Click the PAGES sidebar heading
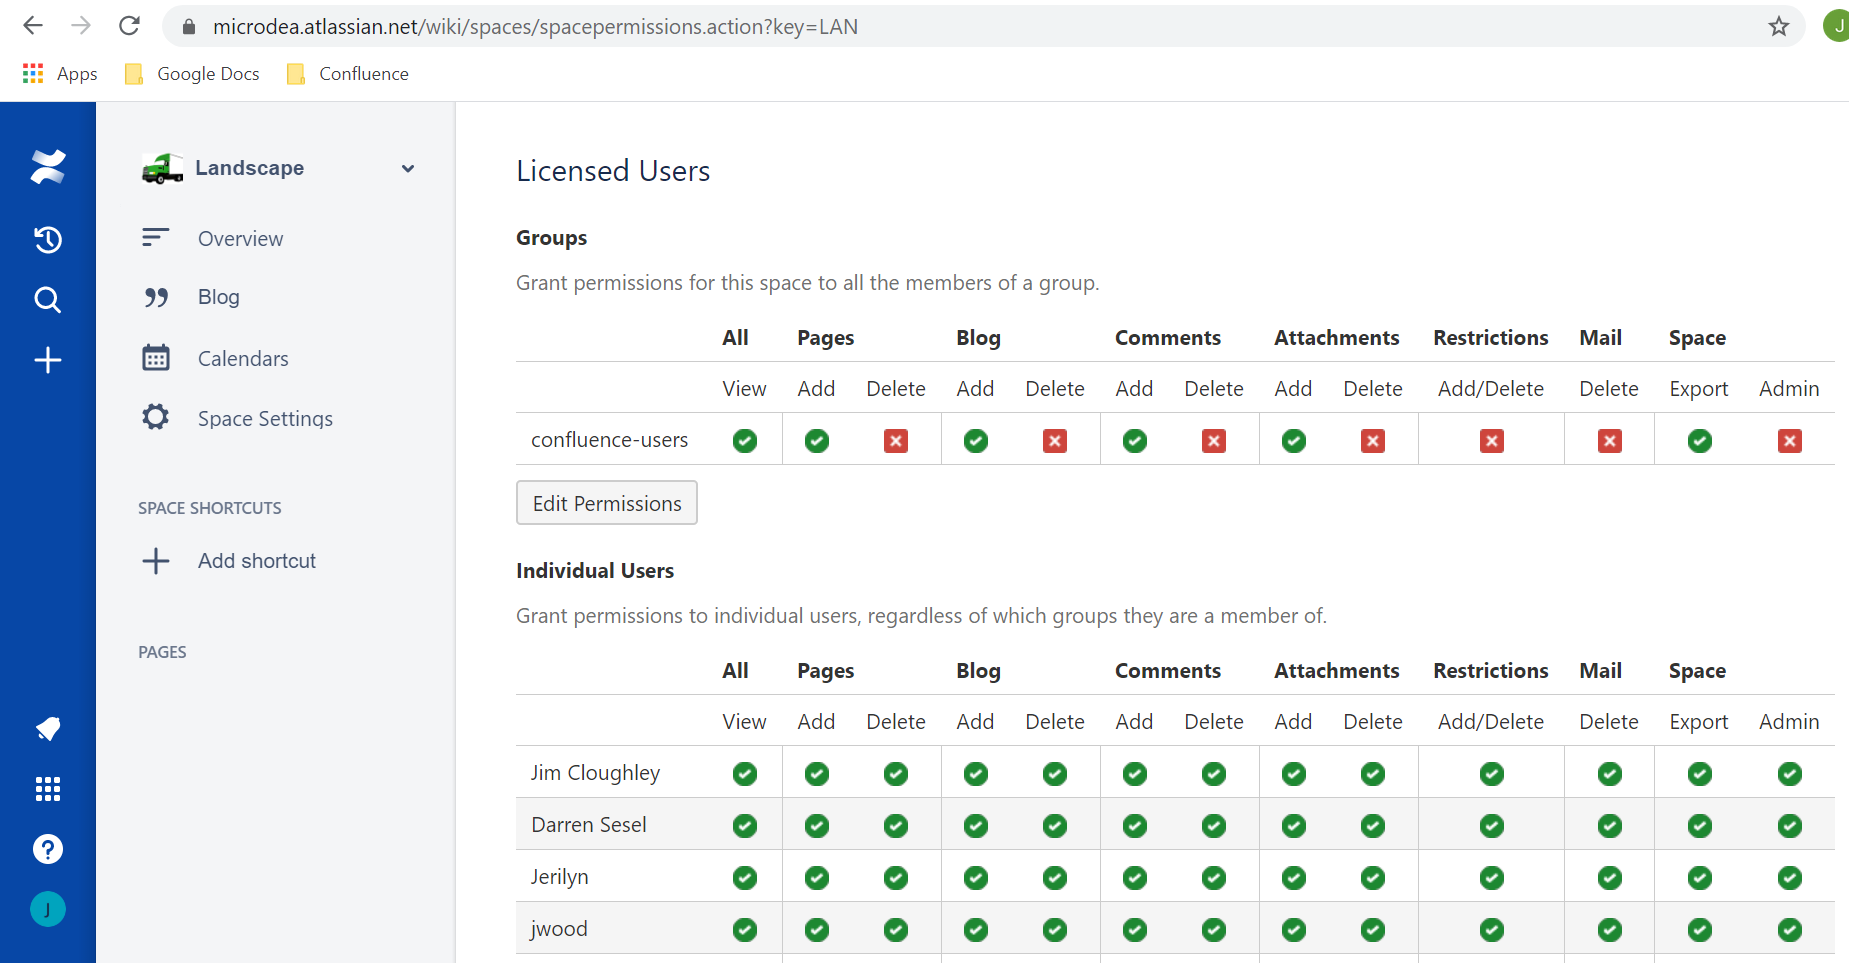This screenshot has width=1849, height=963. point(162,652)
